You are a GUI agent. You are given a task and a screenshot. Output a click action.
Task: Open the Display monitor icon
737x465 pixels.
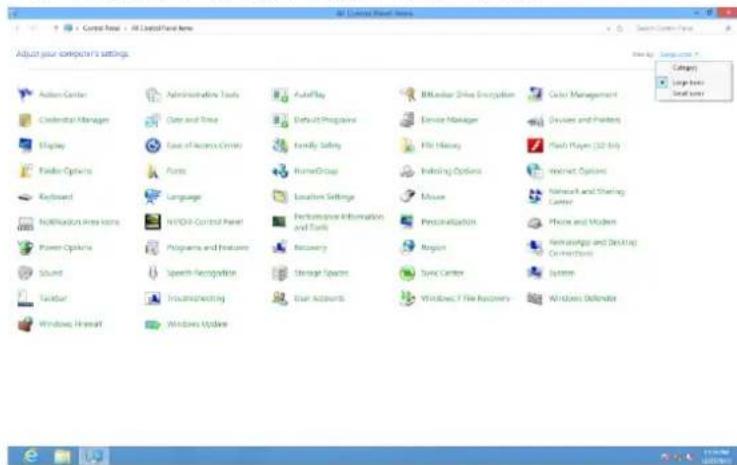25,145
